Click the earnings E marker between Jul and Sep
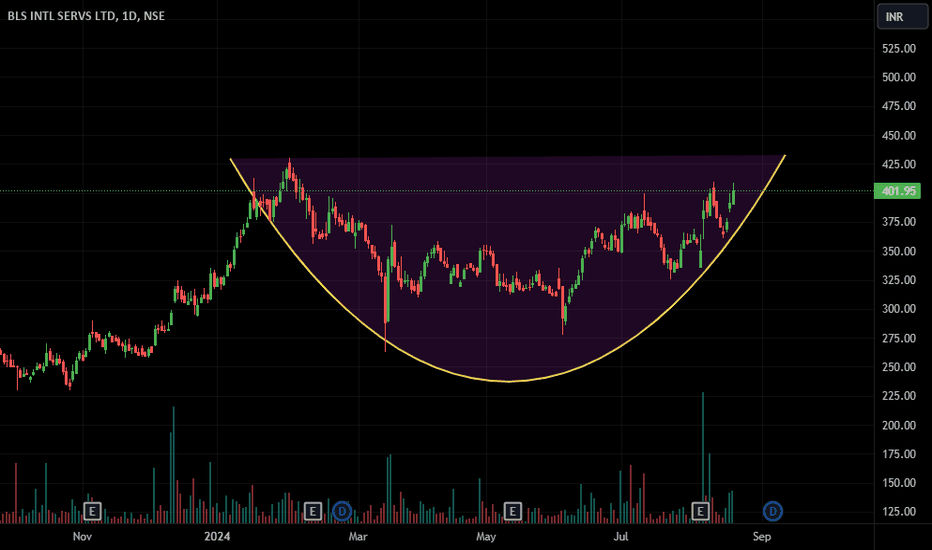 pos(700,511)
